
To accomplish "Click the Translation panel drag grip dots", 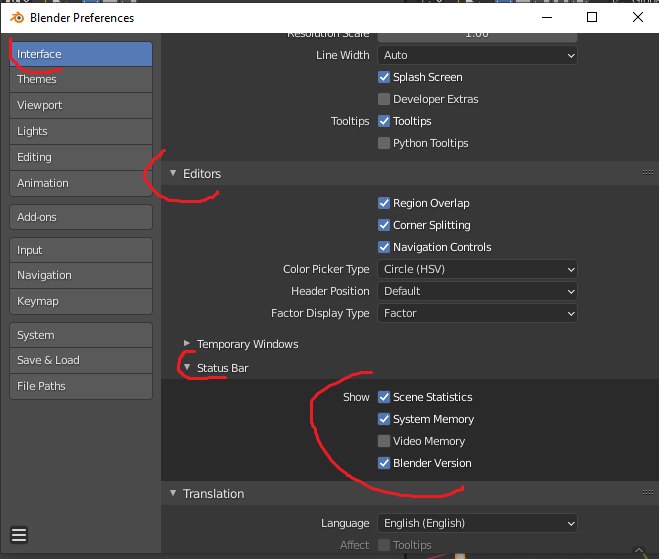I will pos(648,493).
